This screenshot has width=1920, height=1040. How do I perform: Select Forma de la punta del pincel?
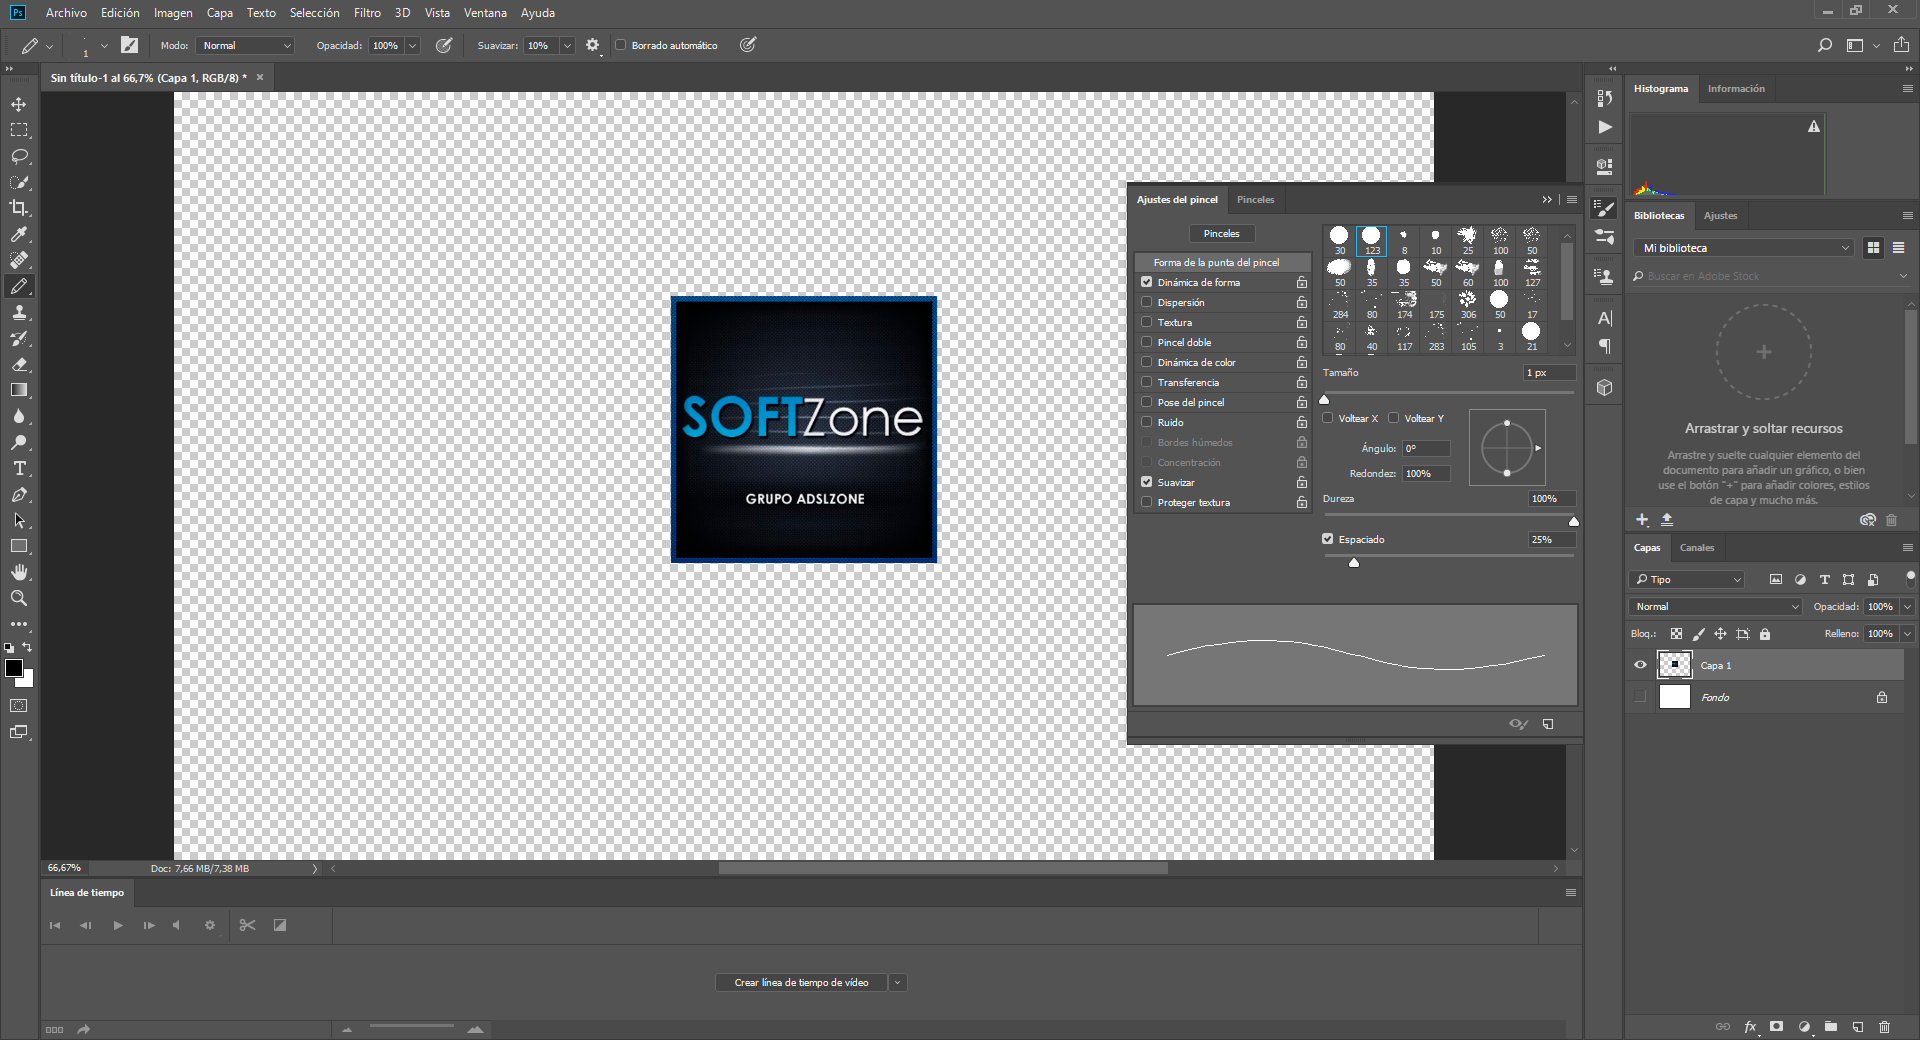coord(1222,262)
